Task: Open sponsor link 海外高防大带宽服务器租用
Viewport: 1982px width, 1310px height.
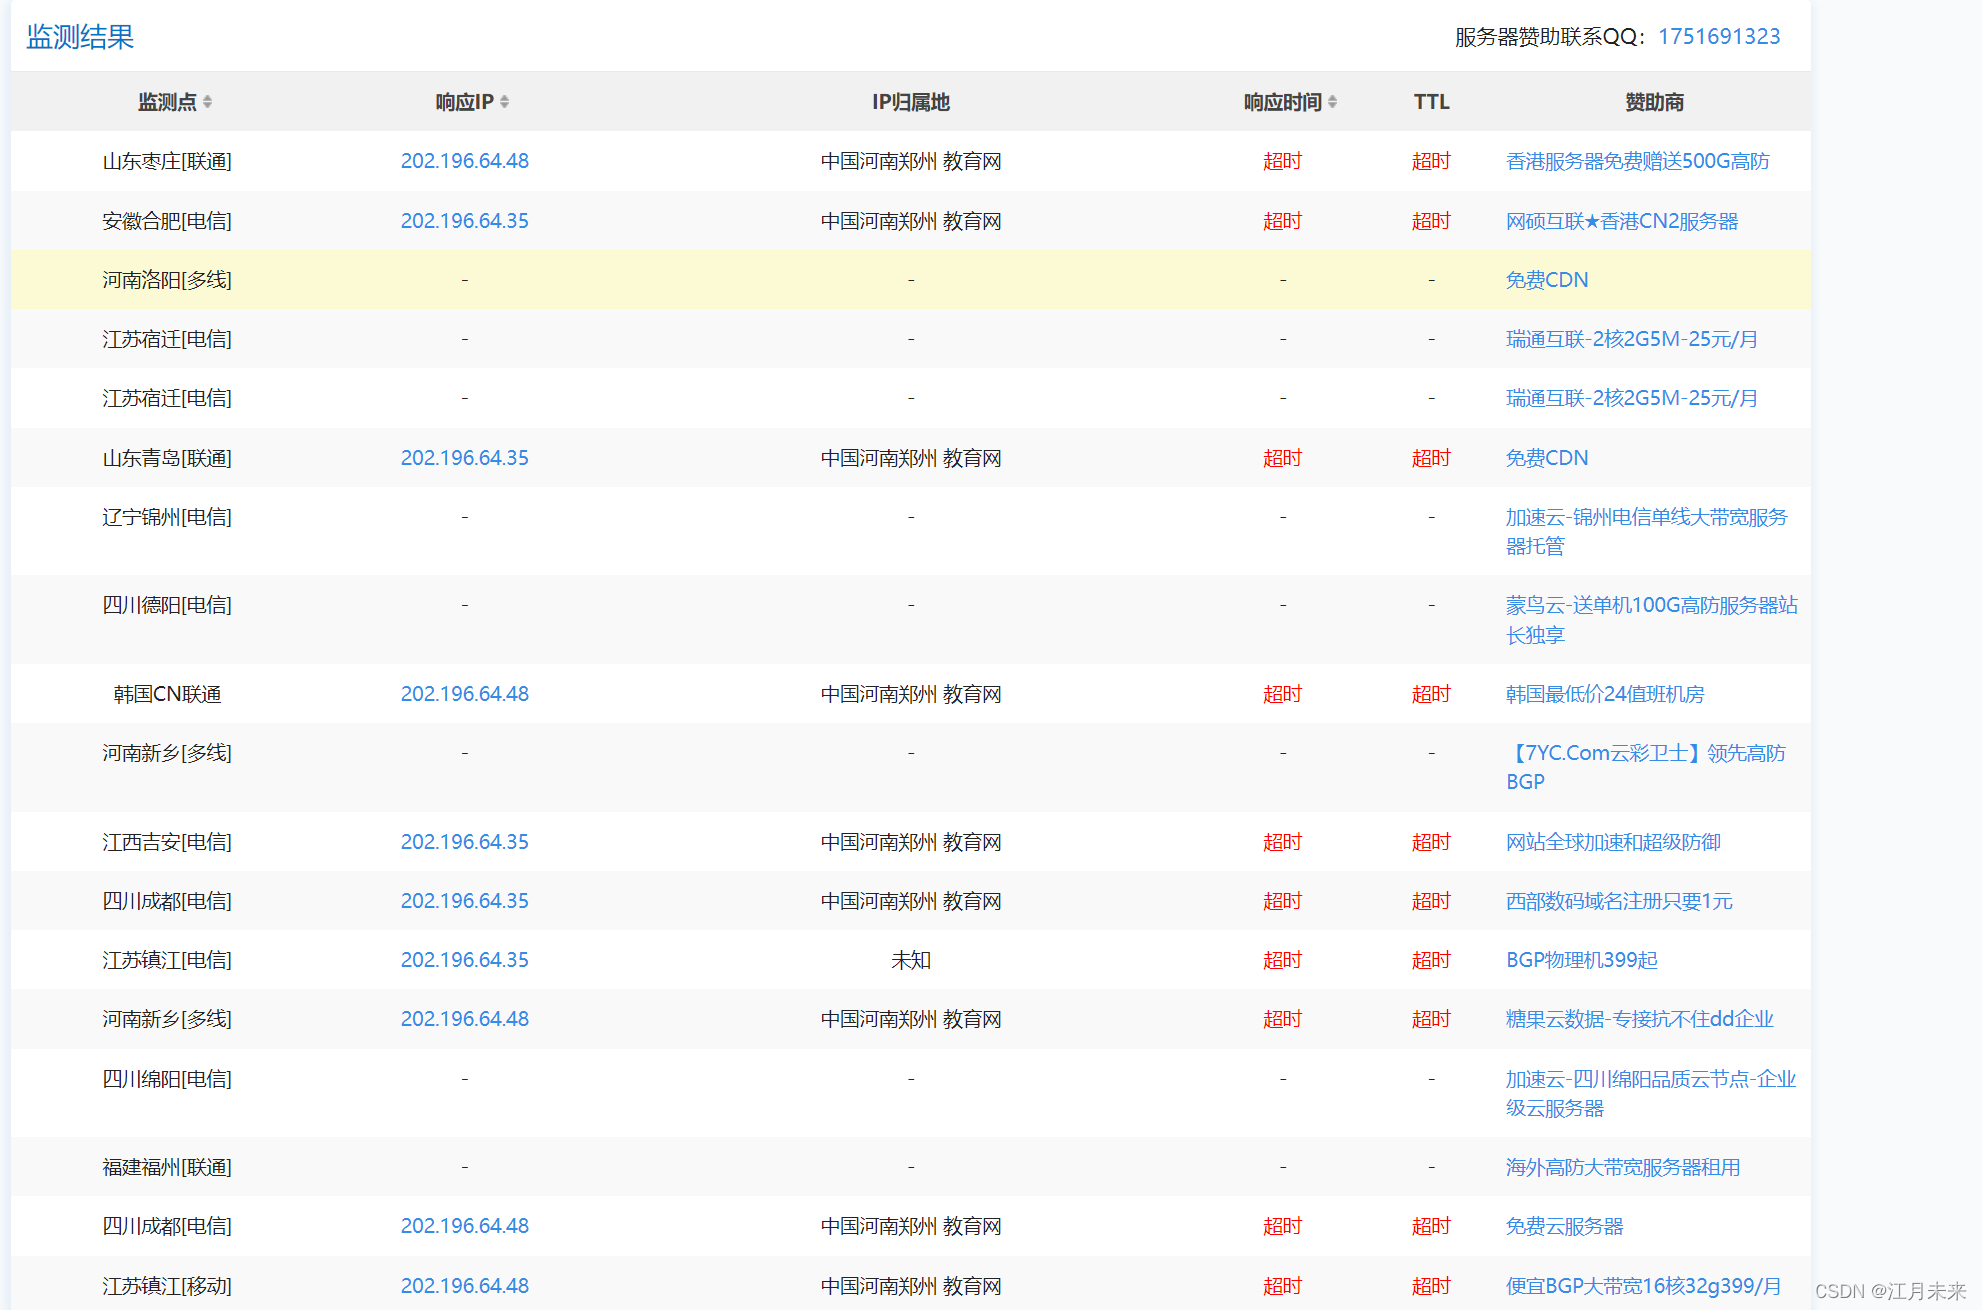Action: tap(1623, 1167)
